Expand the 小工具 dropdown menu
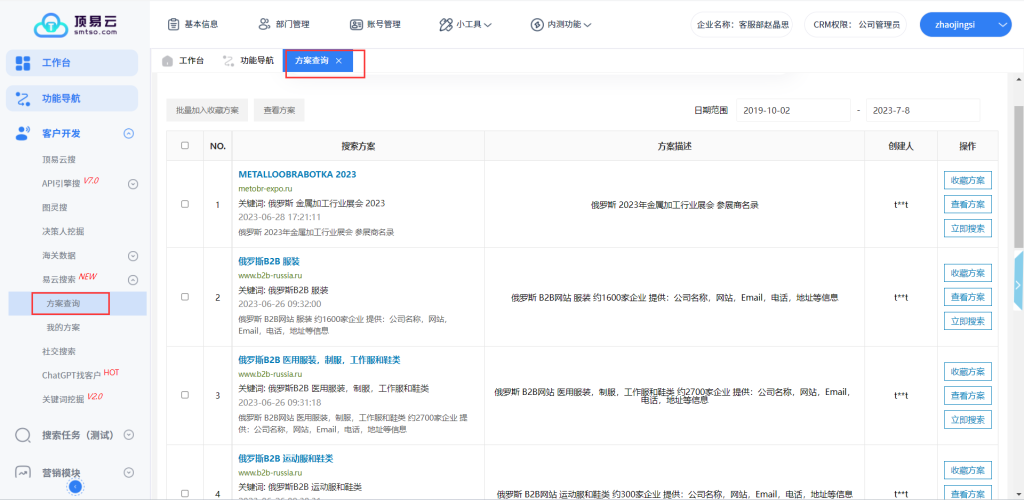Screen dimensions: 1024x500 point(467,24)
